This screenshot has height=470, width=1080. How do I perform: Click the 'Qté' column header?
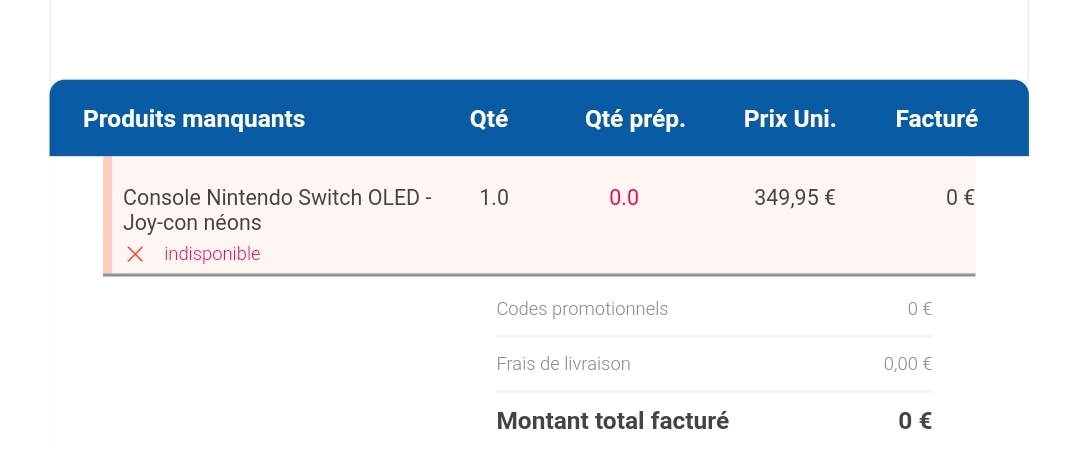click(489, 119)
